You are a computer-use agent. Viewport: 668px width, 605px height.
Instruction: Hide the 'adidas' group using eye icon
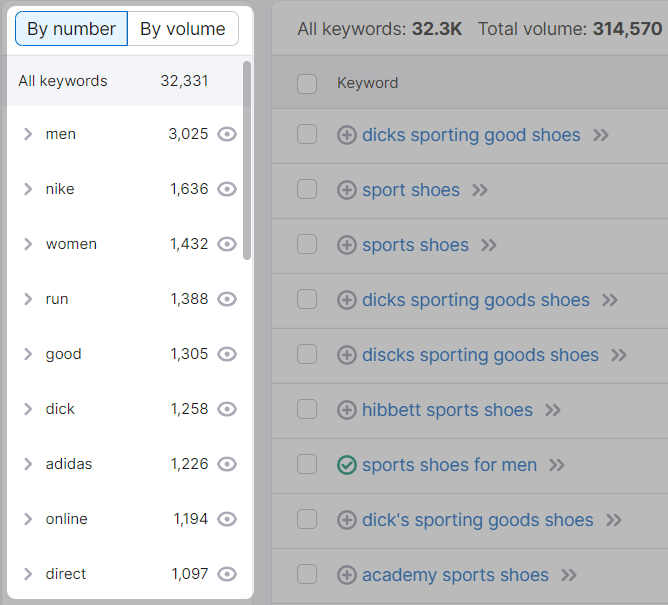(227, 464)
